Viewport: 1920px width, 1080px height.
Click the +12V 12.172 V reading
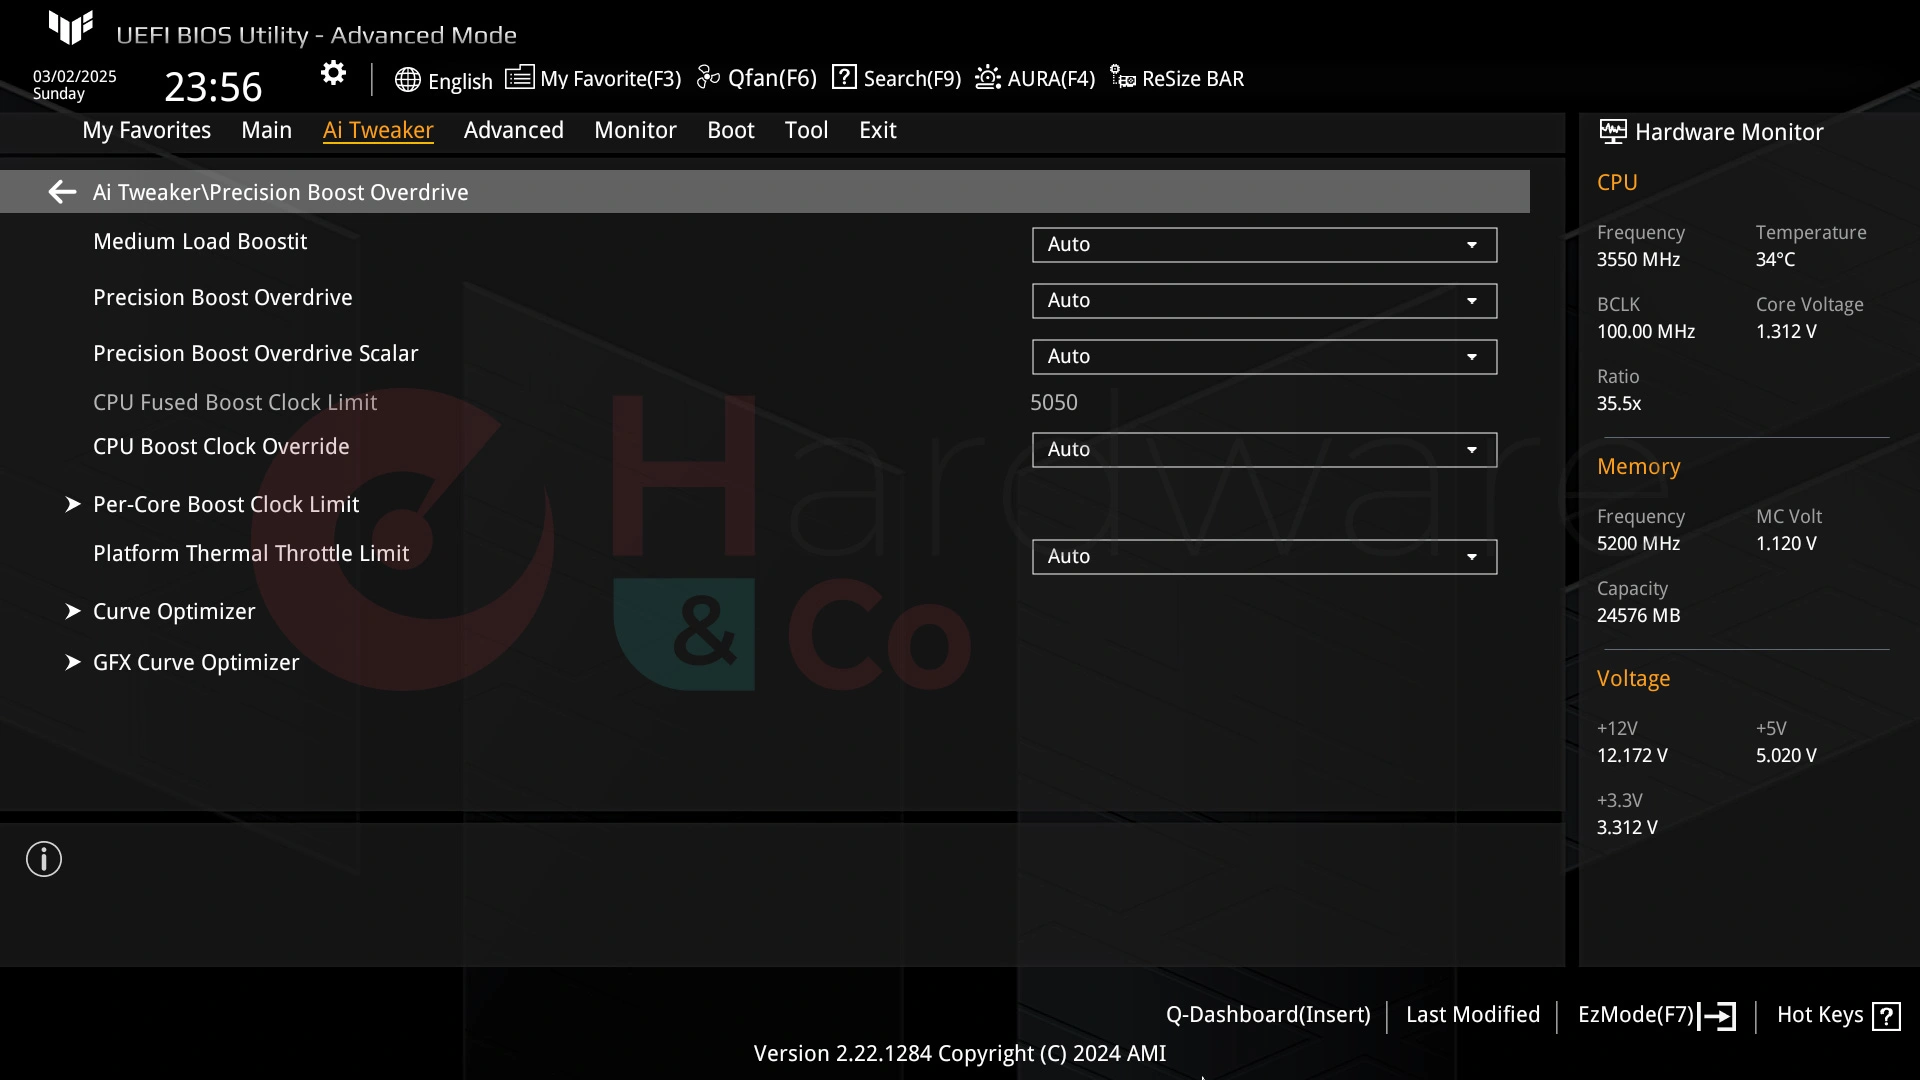coord(1632,756)
